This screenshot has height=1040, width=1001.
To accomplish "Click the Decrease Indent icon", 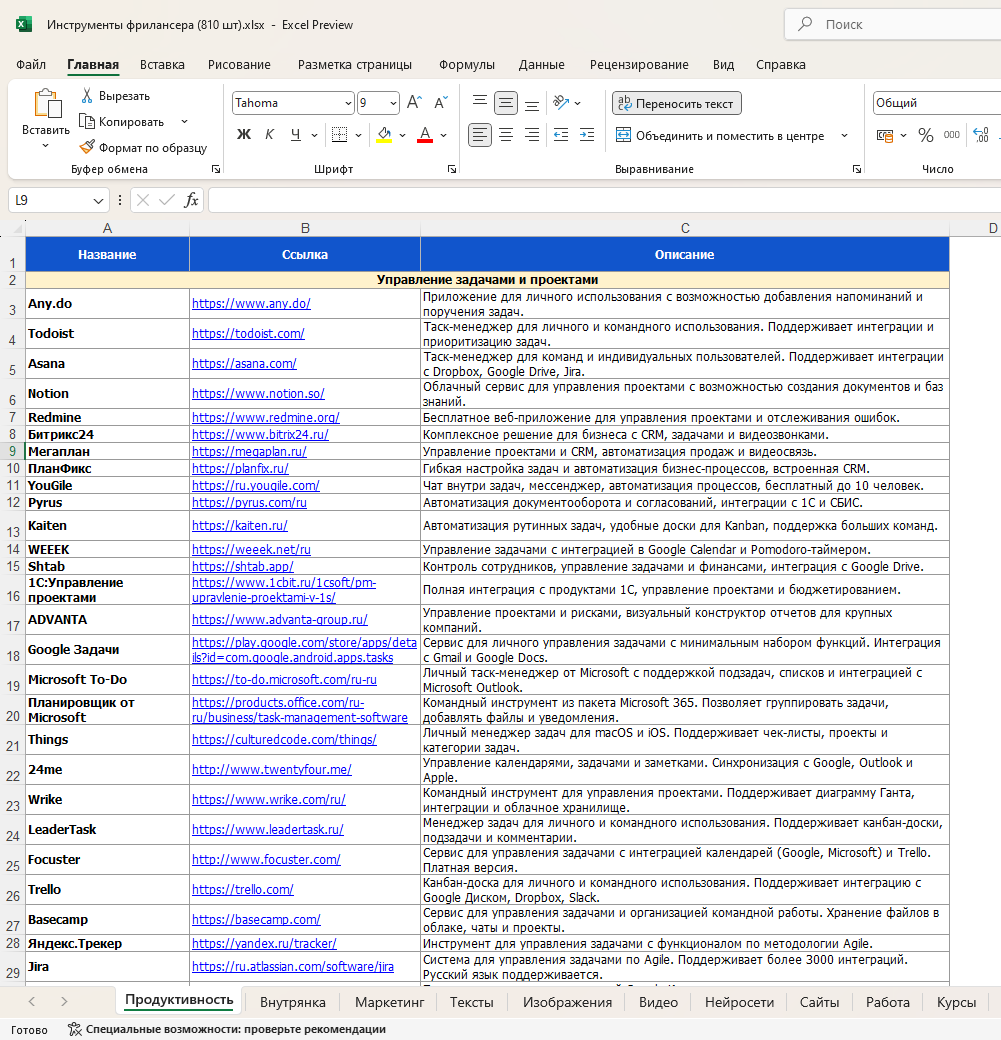I will (x=561, y=135).
